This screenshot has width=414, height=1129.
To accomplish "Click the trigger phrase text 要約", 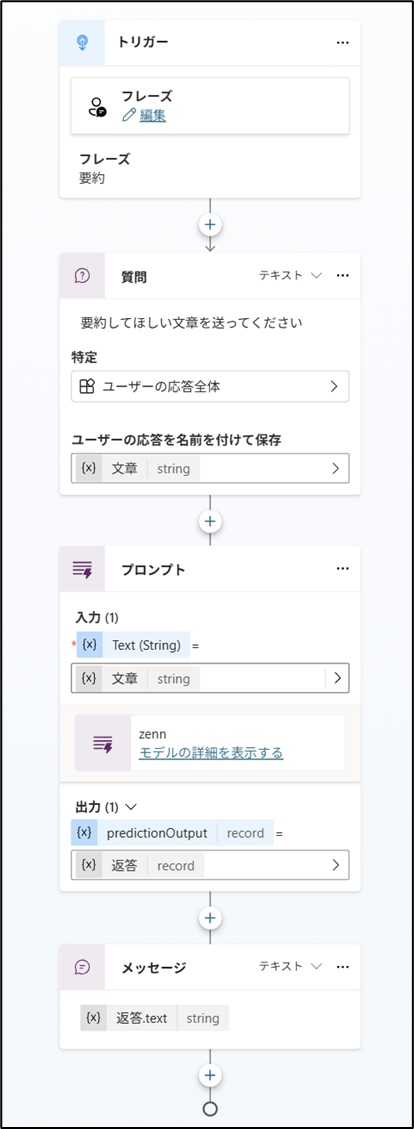I will (92, 178).
